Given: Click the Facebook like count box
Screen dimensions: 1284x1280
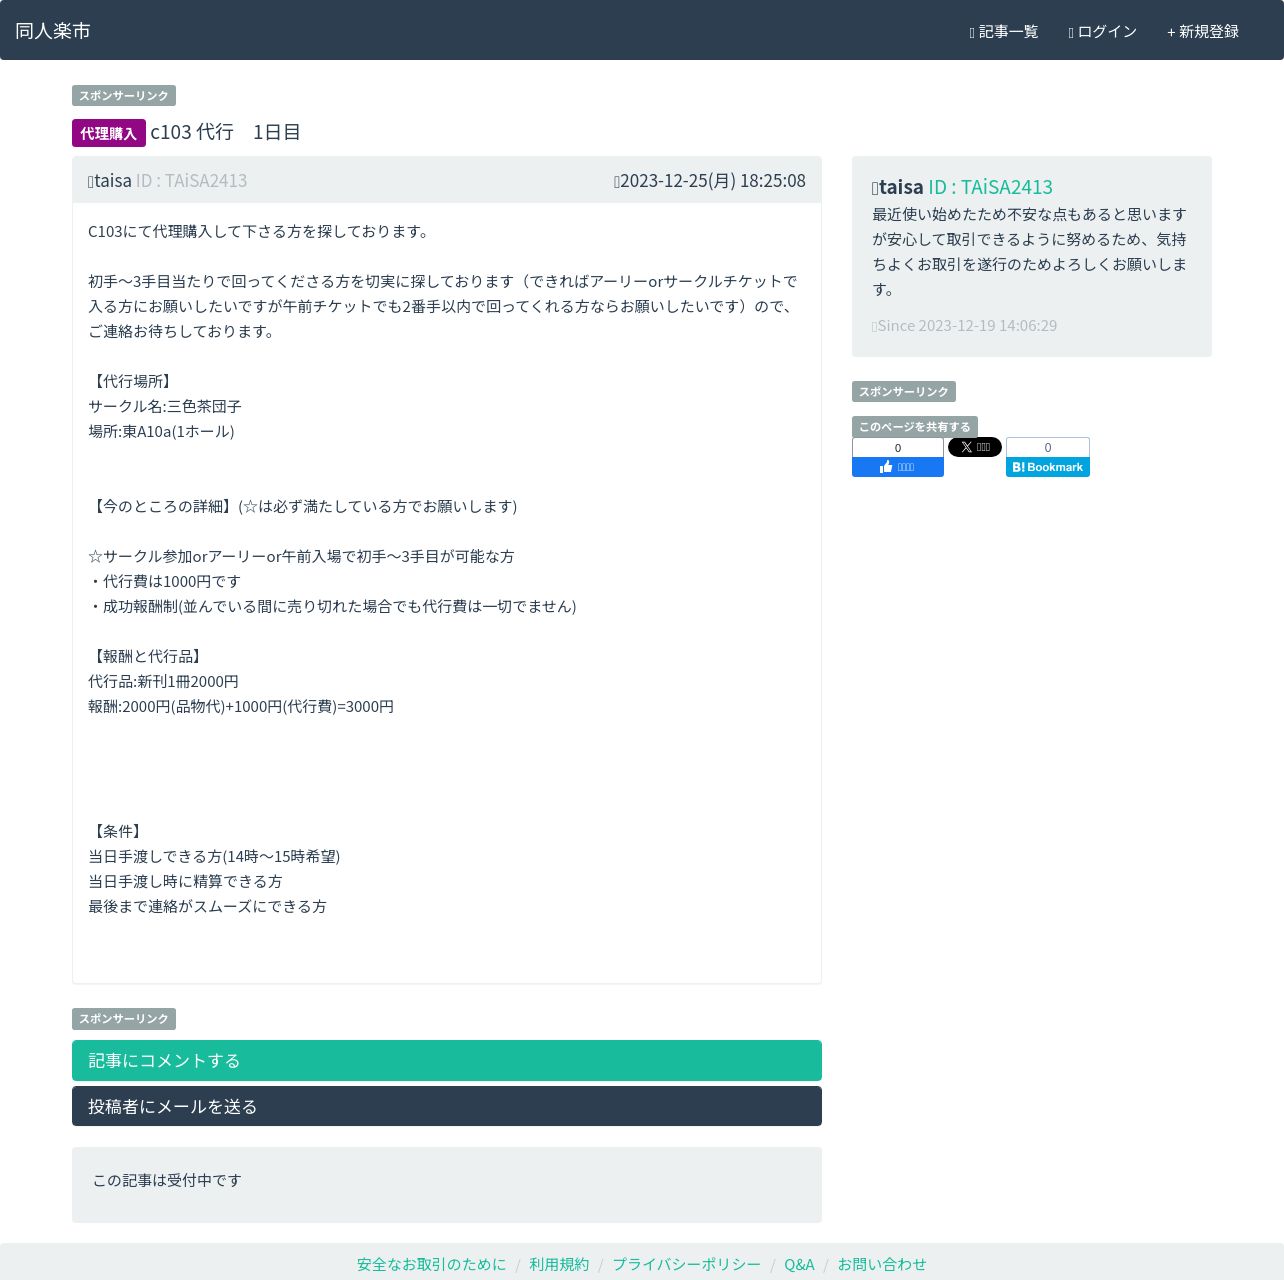Looking at the screenshot, I should (x=898, y=447).
